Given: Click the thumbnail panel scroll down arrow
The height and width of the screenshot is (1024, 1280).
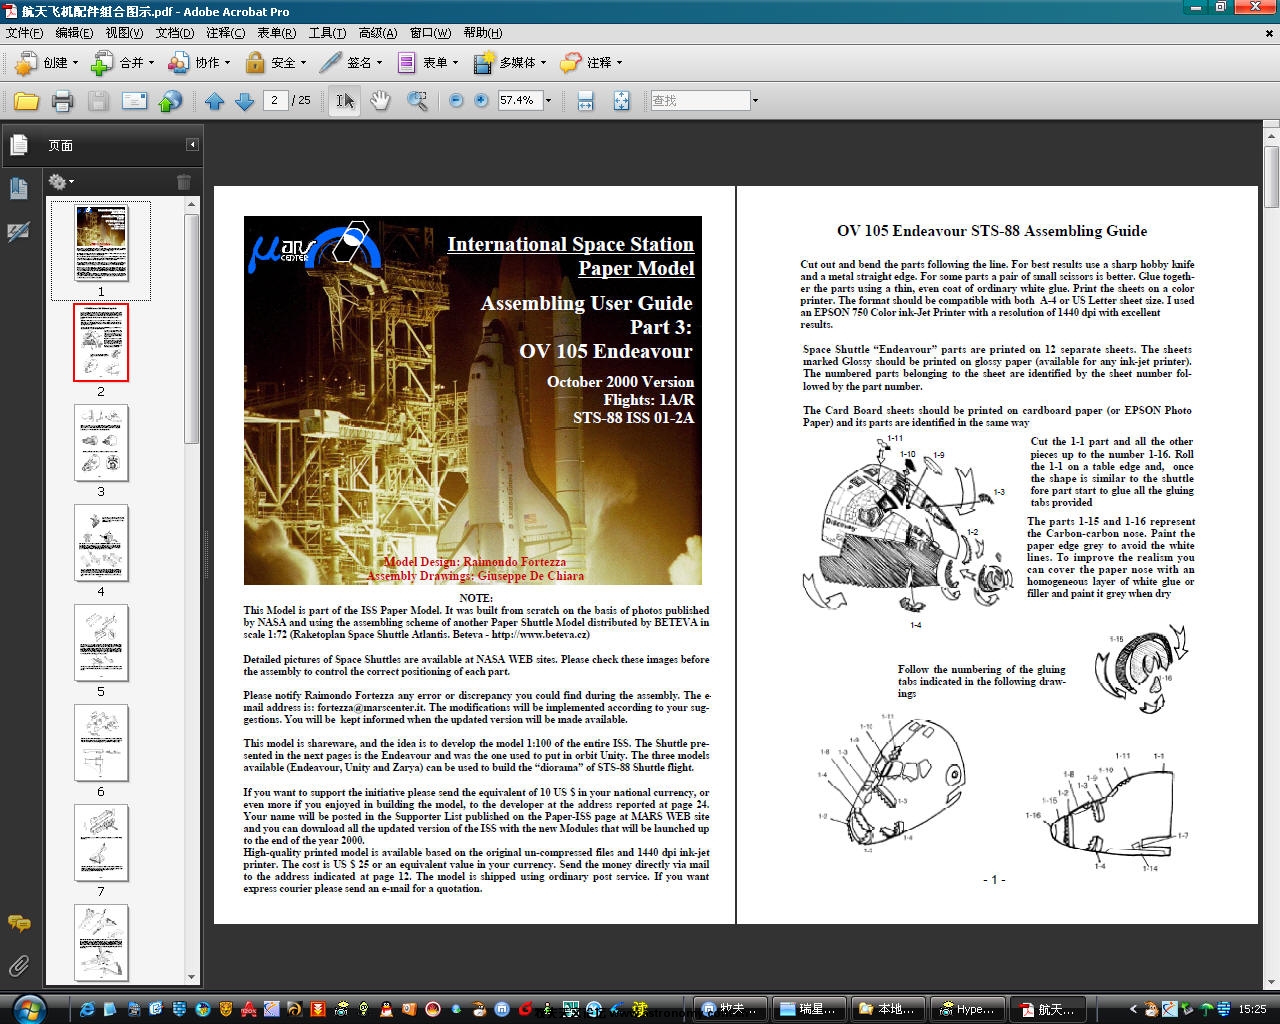Looking at the screenshot, I should [x=192, y=977].
